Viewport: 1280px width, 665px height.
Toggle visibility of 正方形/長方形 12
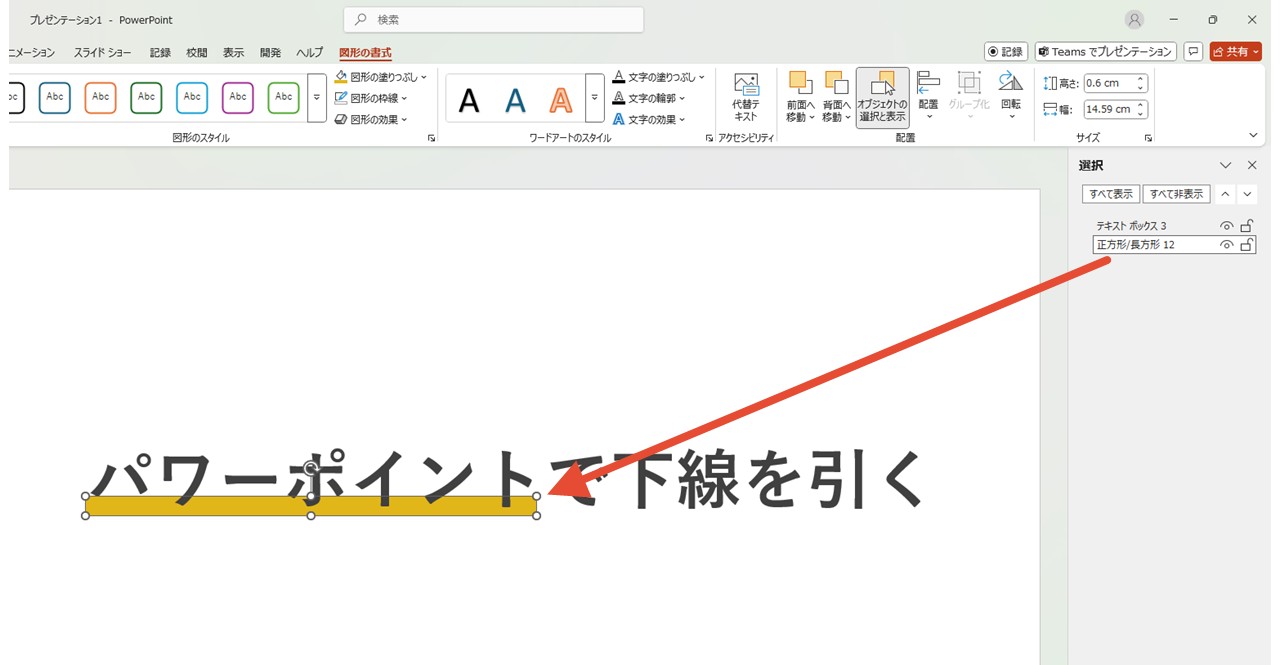tap(1226, 245)
